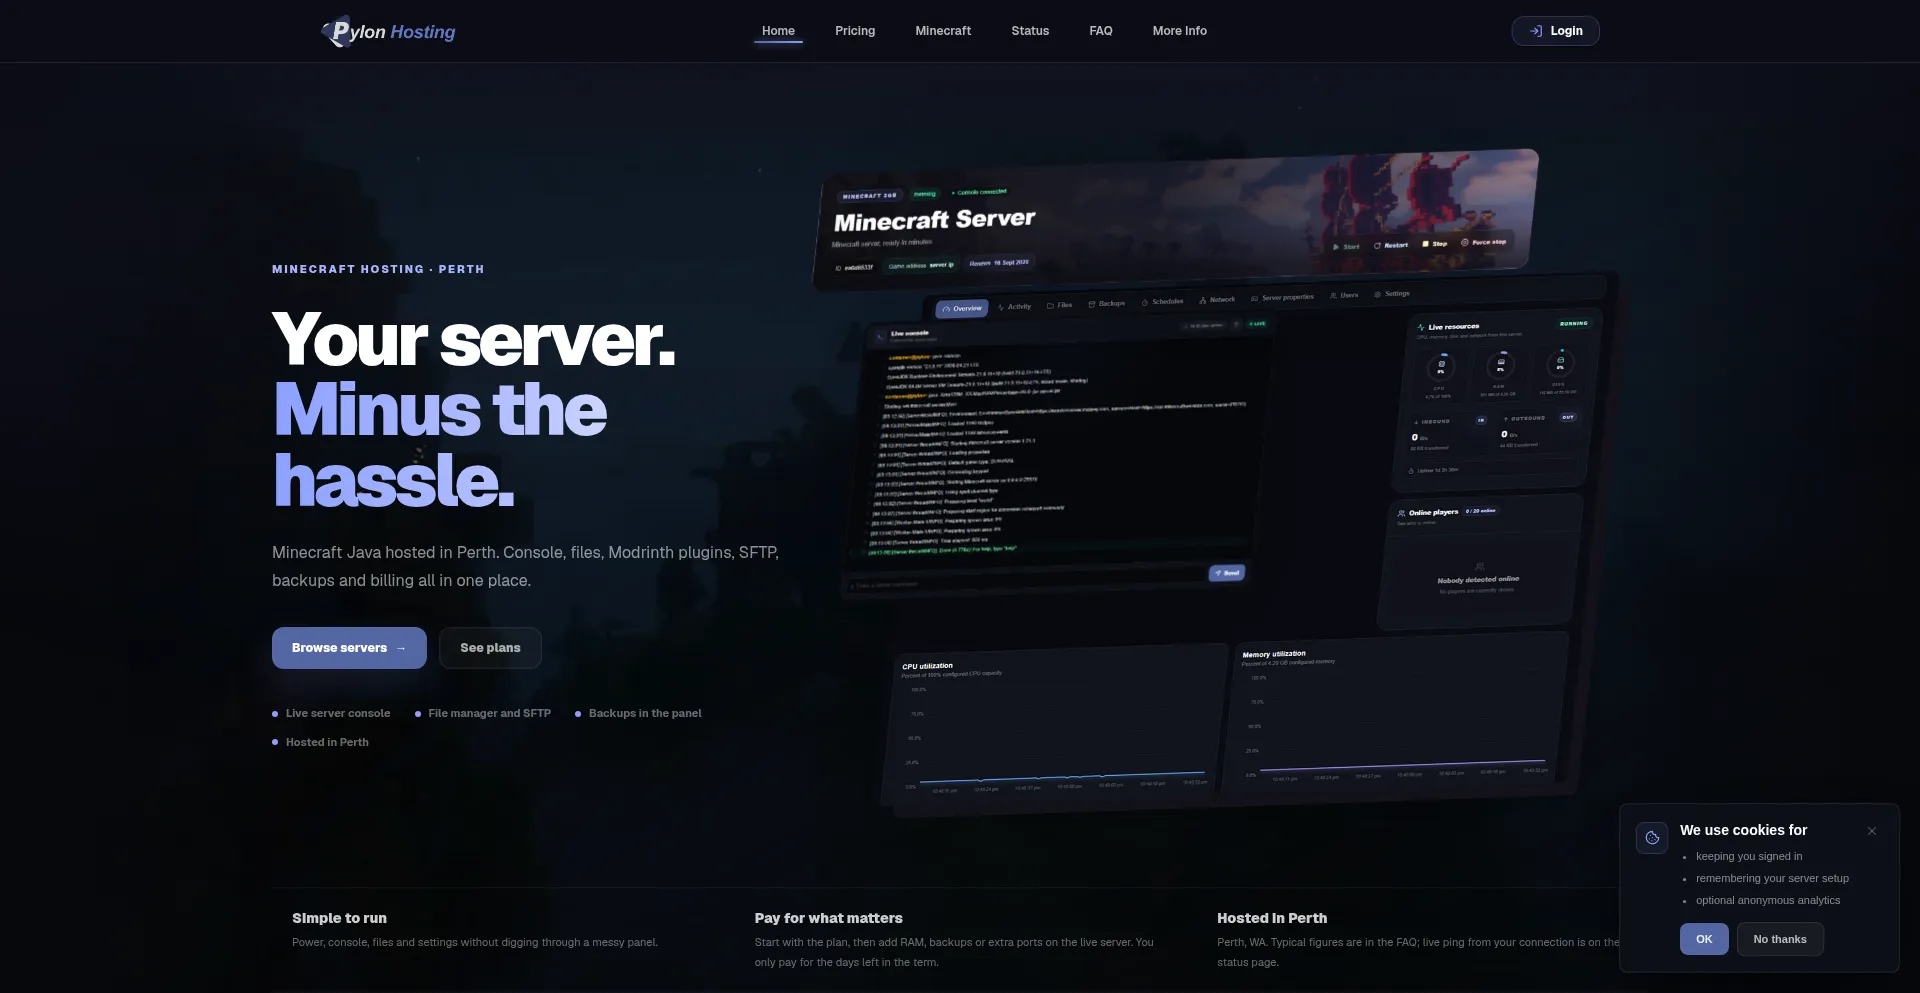Image resolution: width=1920 pixels, height=993 pixels.
Task: Select the Files tab in the preview
Action: tap(1059, 305)
